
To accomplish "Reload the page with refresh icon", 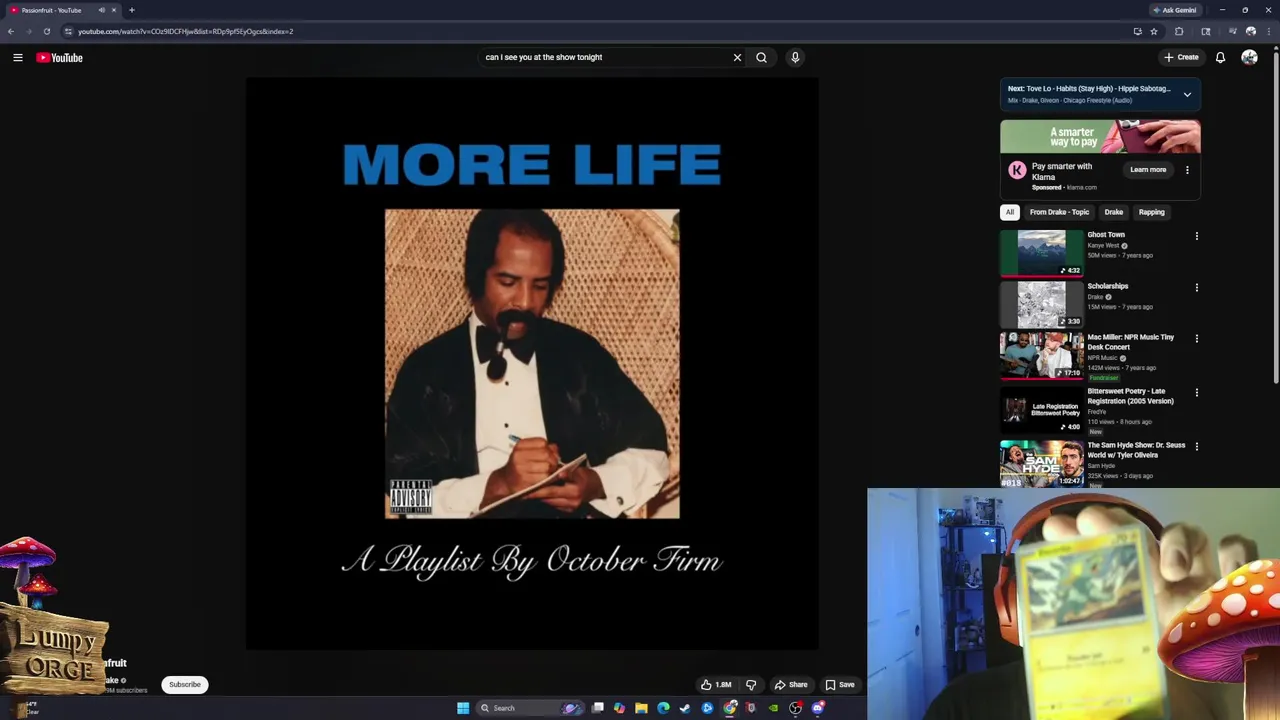I will [46, 31].
